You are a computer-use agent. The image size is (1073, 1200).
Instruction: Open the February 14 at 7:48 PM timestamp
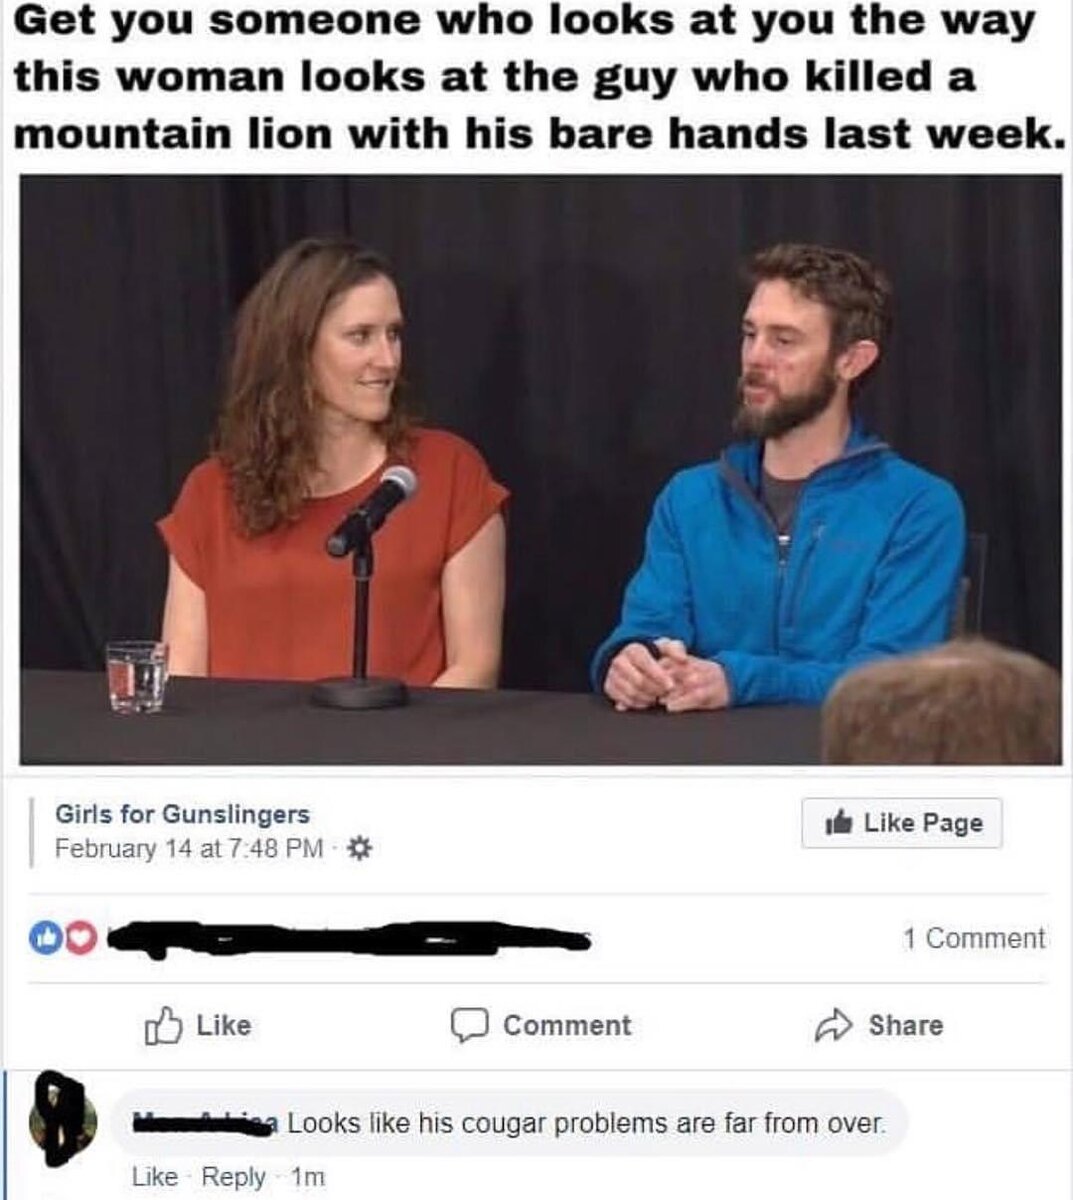coord(189,849)
